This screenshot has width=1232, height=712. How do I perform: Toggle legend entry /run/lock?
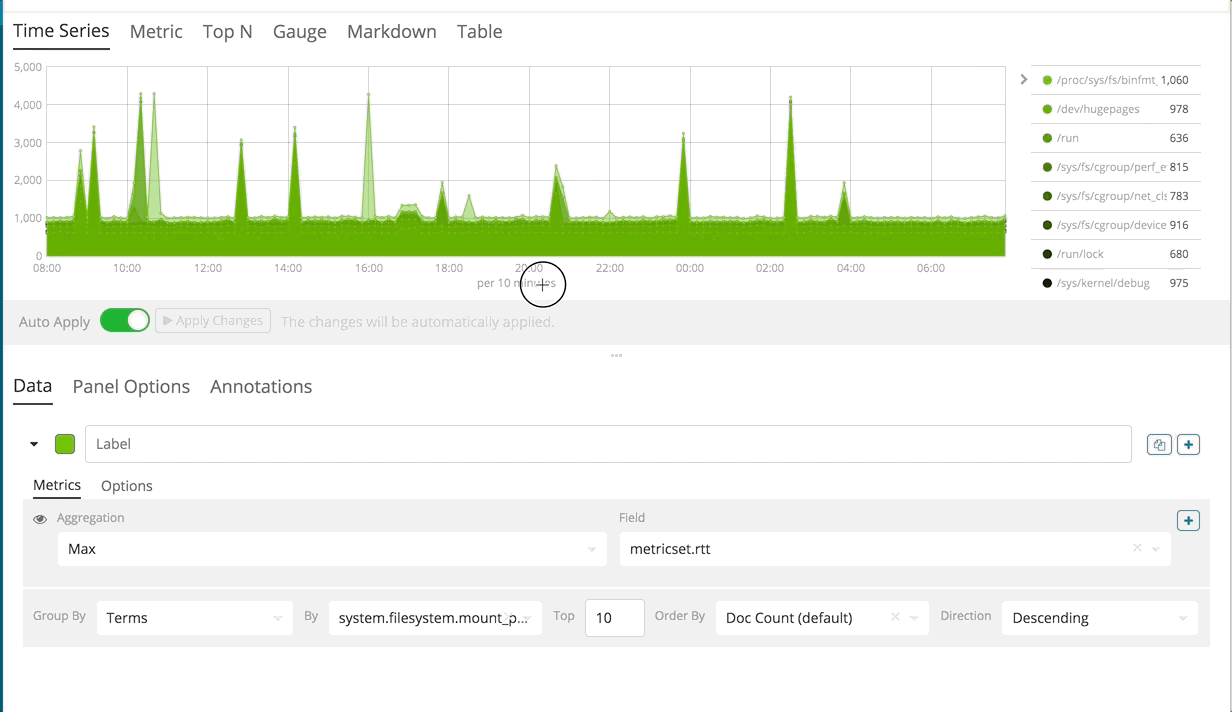pyautogui.click(x=1115, y=254)
